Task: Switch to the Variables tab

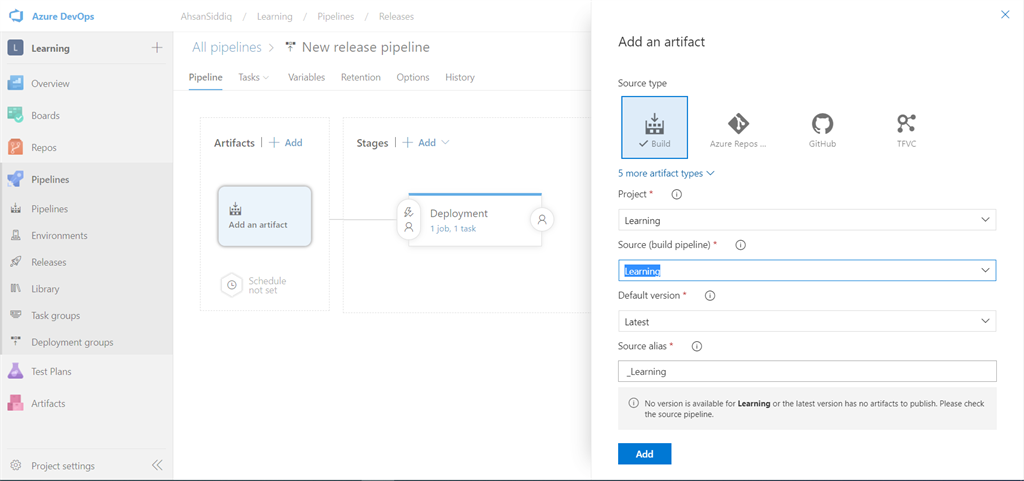Action: coord(306,77)
